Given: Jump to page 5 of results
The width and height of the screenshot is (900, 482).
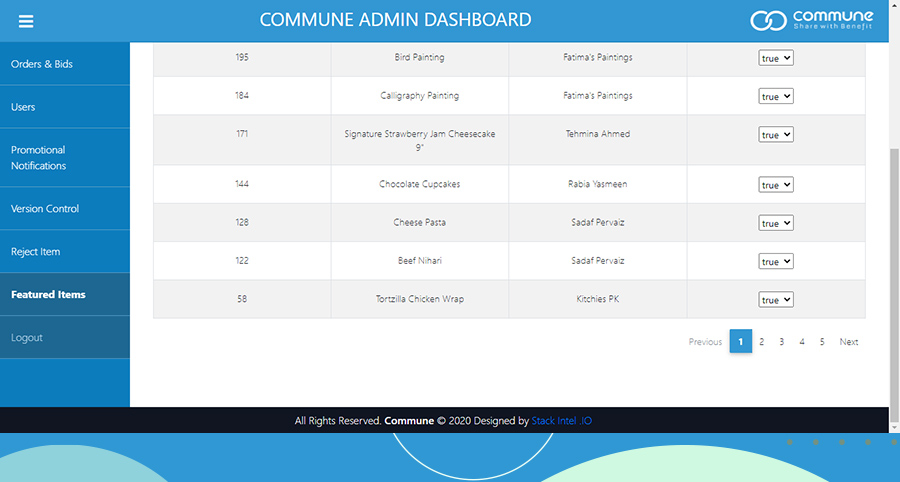Looking at the screenshot, I should click(x=822, y=342).
